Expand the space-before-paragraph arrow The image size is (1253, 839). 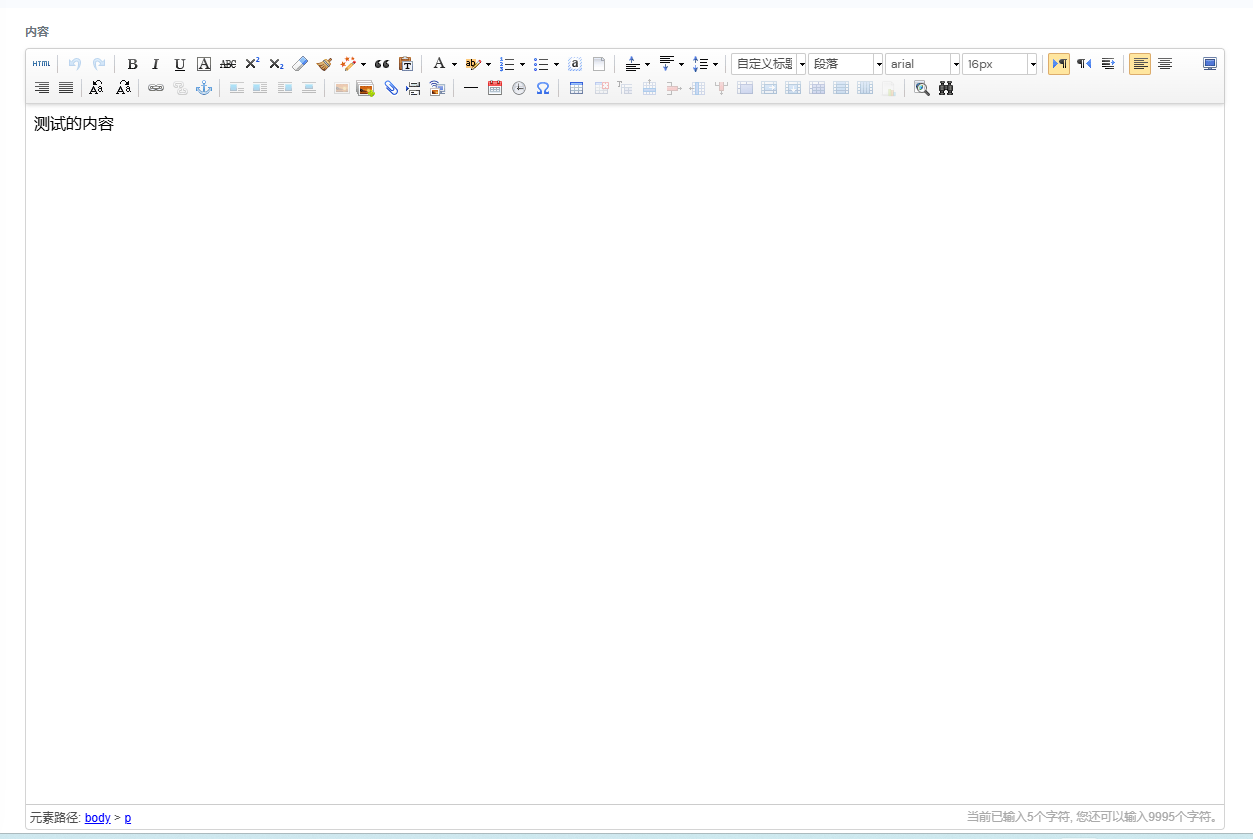click(x=647, y=64)
